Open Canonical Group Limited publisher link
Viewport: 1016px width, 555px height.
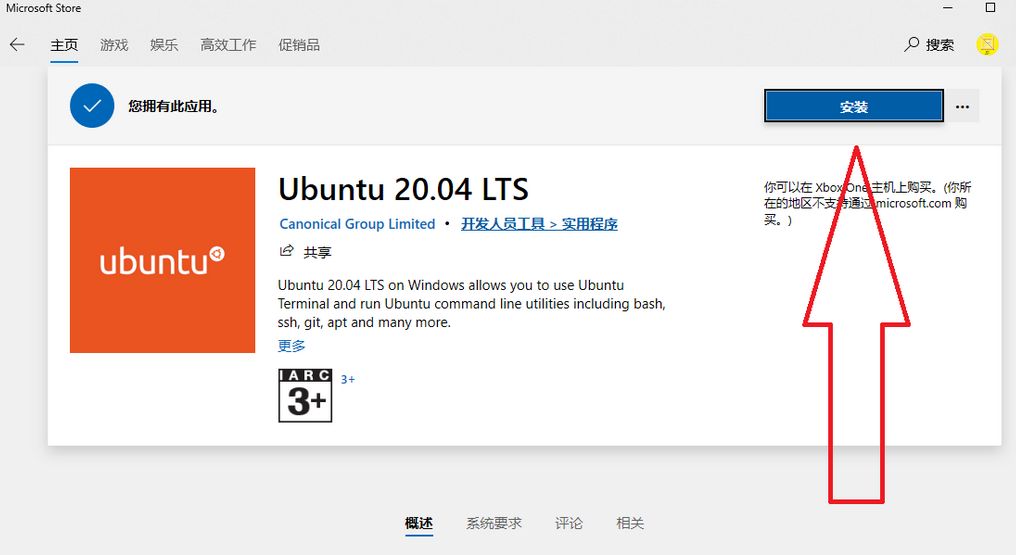click(x=357, y=224)
